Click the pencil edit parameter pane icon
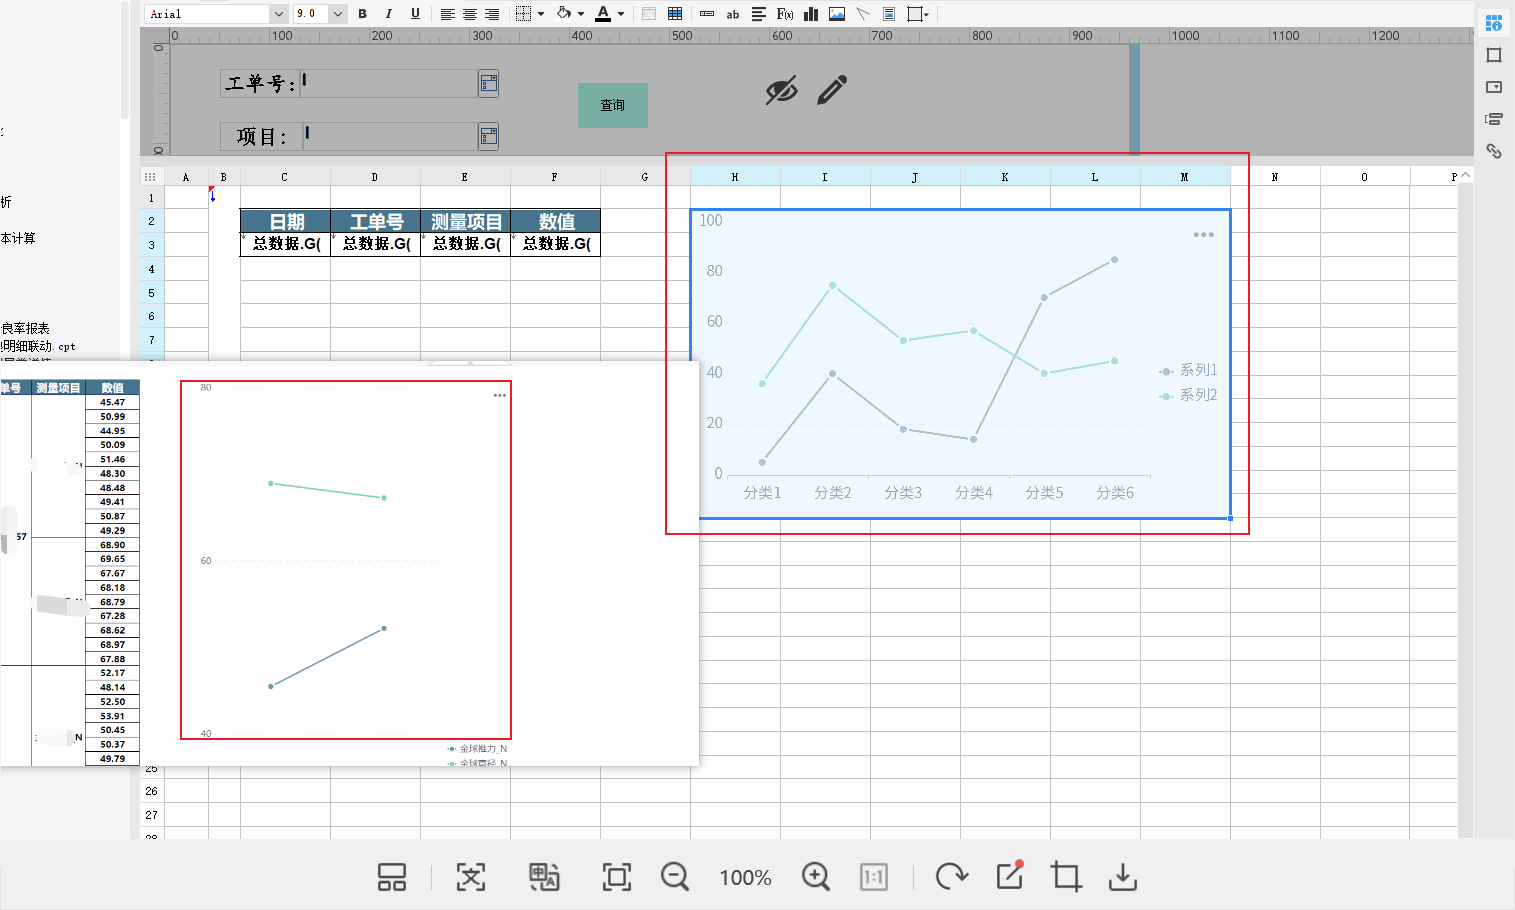Image resolution: width=1515 pixels, height=910 pixels. pos(832,90)
